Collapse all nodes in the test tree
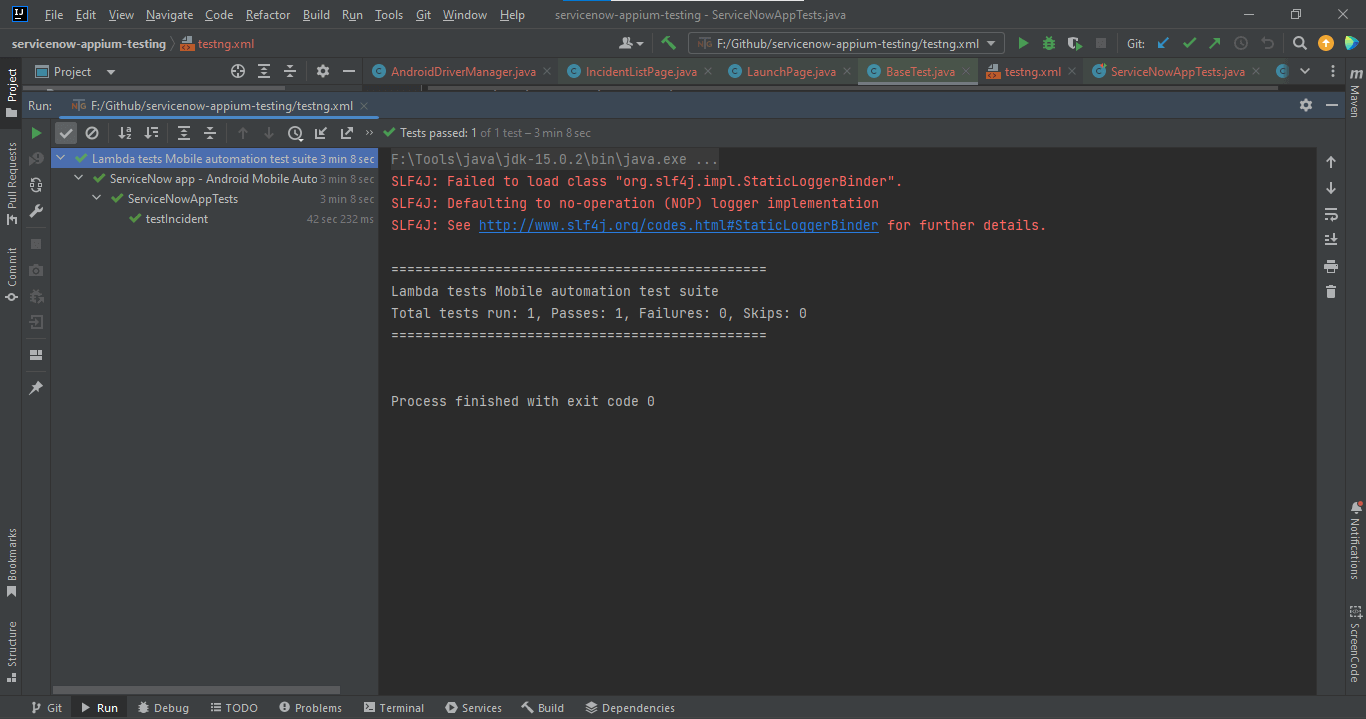Viewport: 1366px width, 719px height. (x=210, y=132)
